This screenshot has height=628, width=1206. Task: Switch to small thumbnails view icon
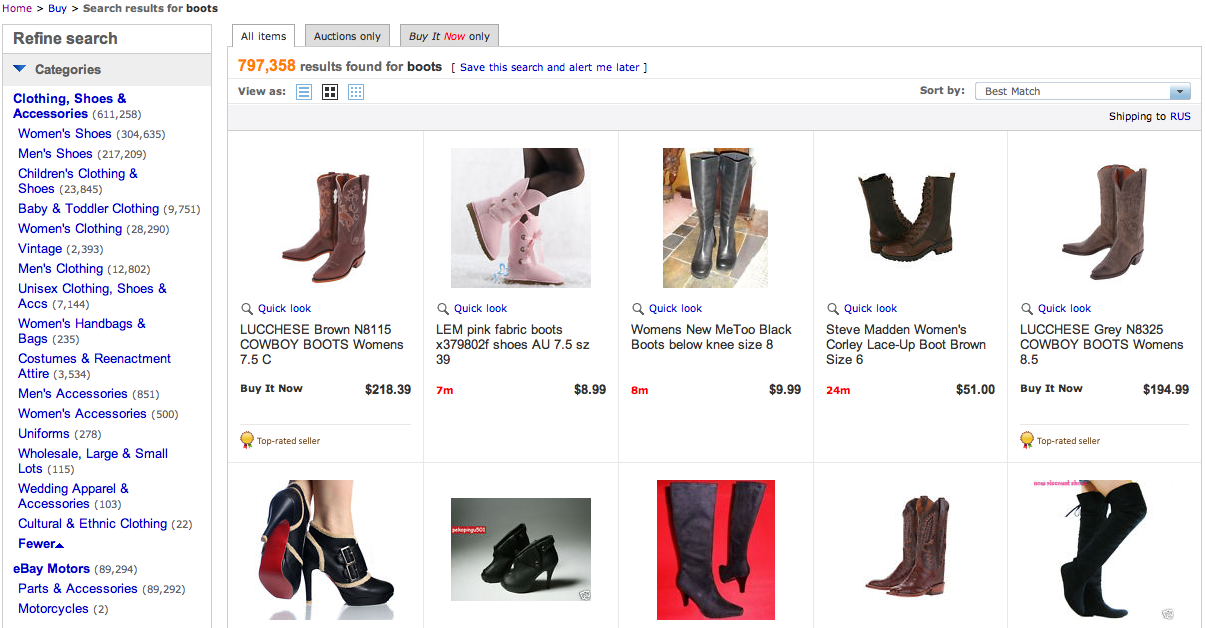click(356, 92)
